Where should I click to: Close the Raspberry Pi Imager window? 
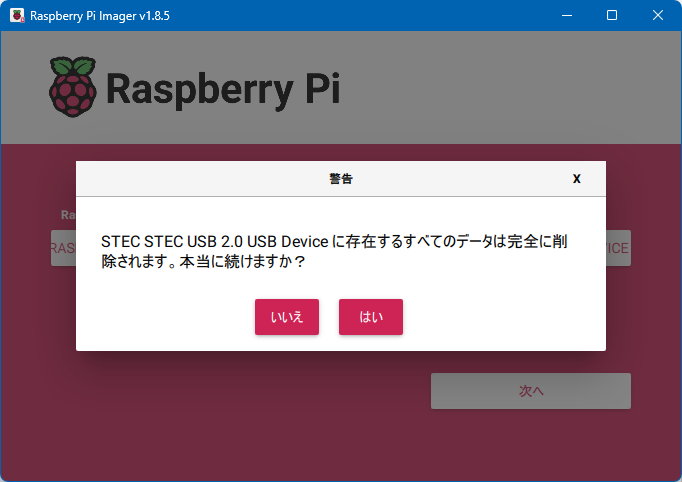point(658,15)
